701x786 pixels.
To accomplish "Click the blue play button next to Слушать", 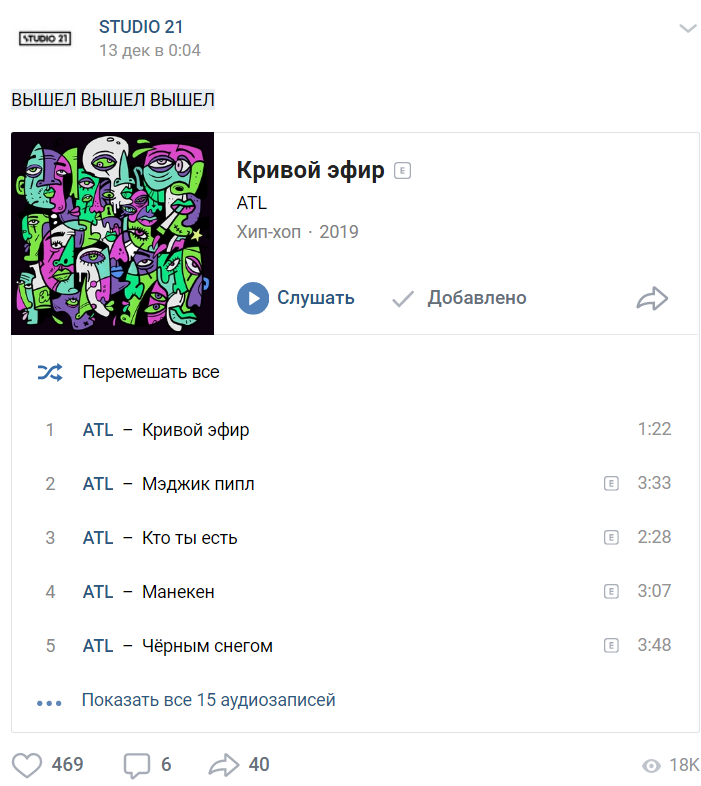I will click(253, 298).
